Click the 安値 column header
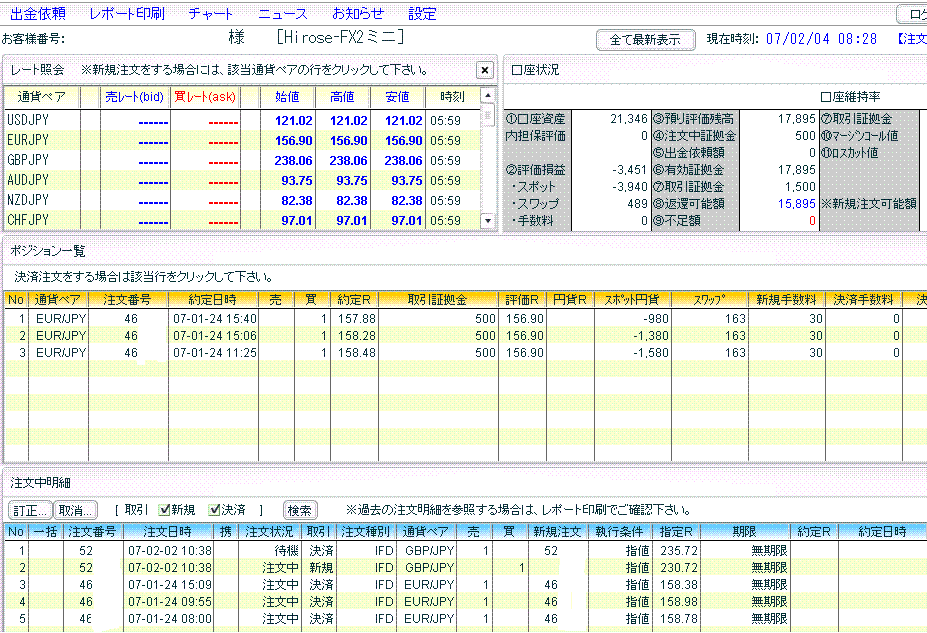The width and height of the screenshot is (927, 633). [397, 97]
